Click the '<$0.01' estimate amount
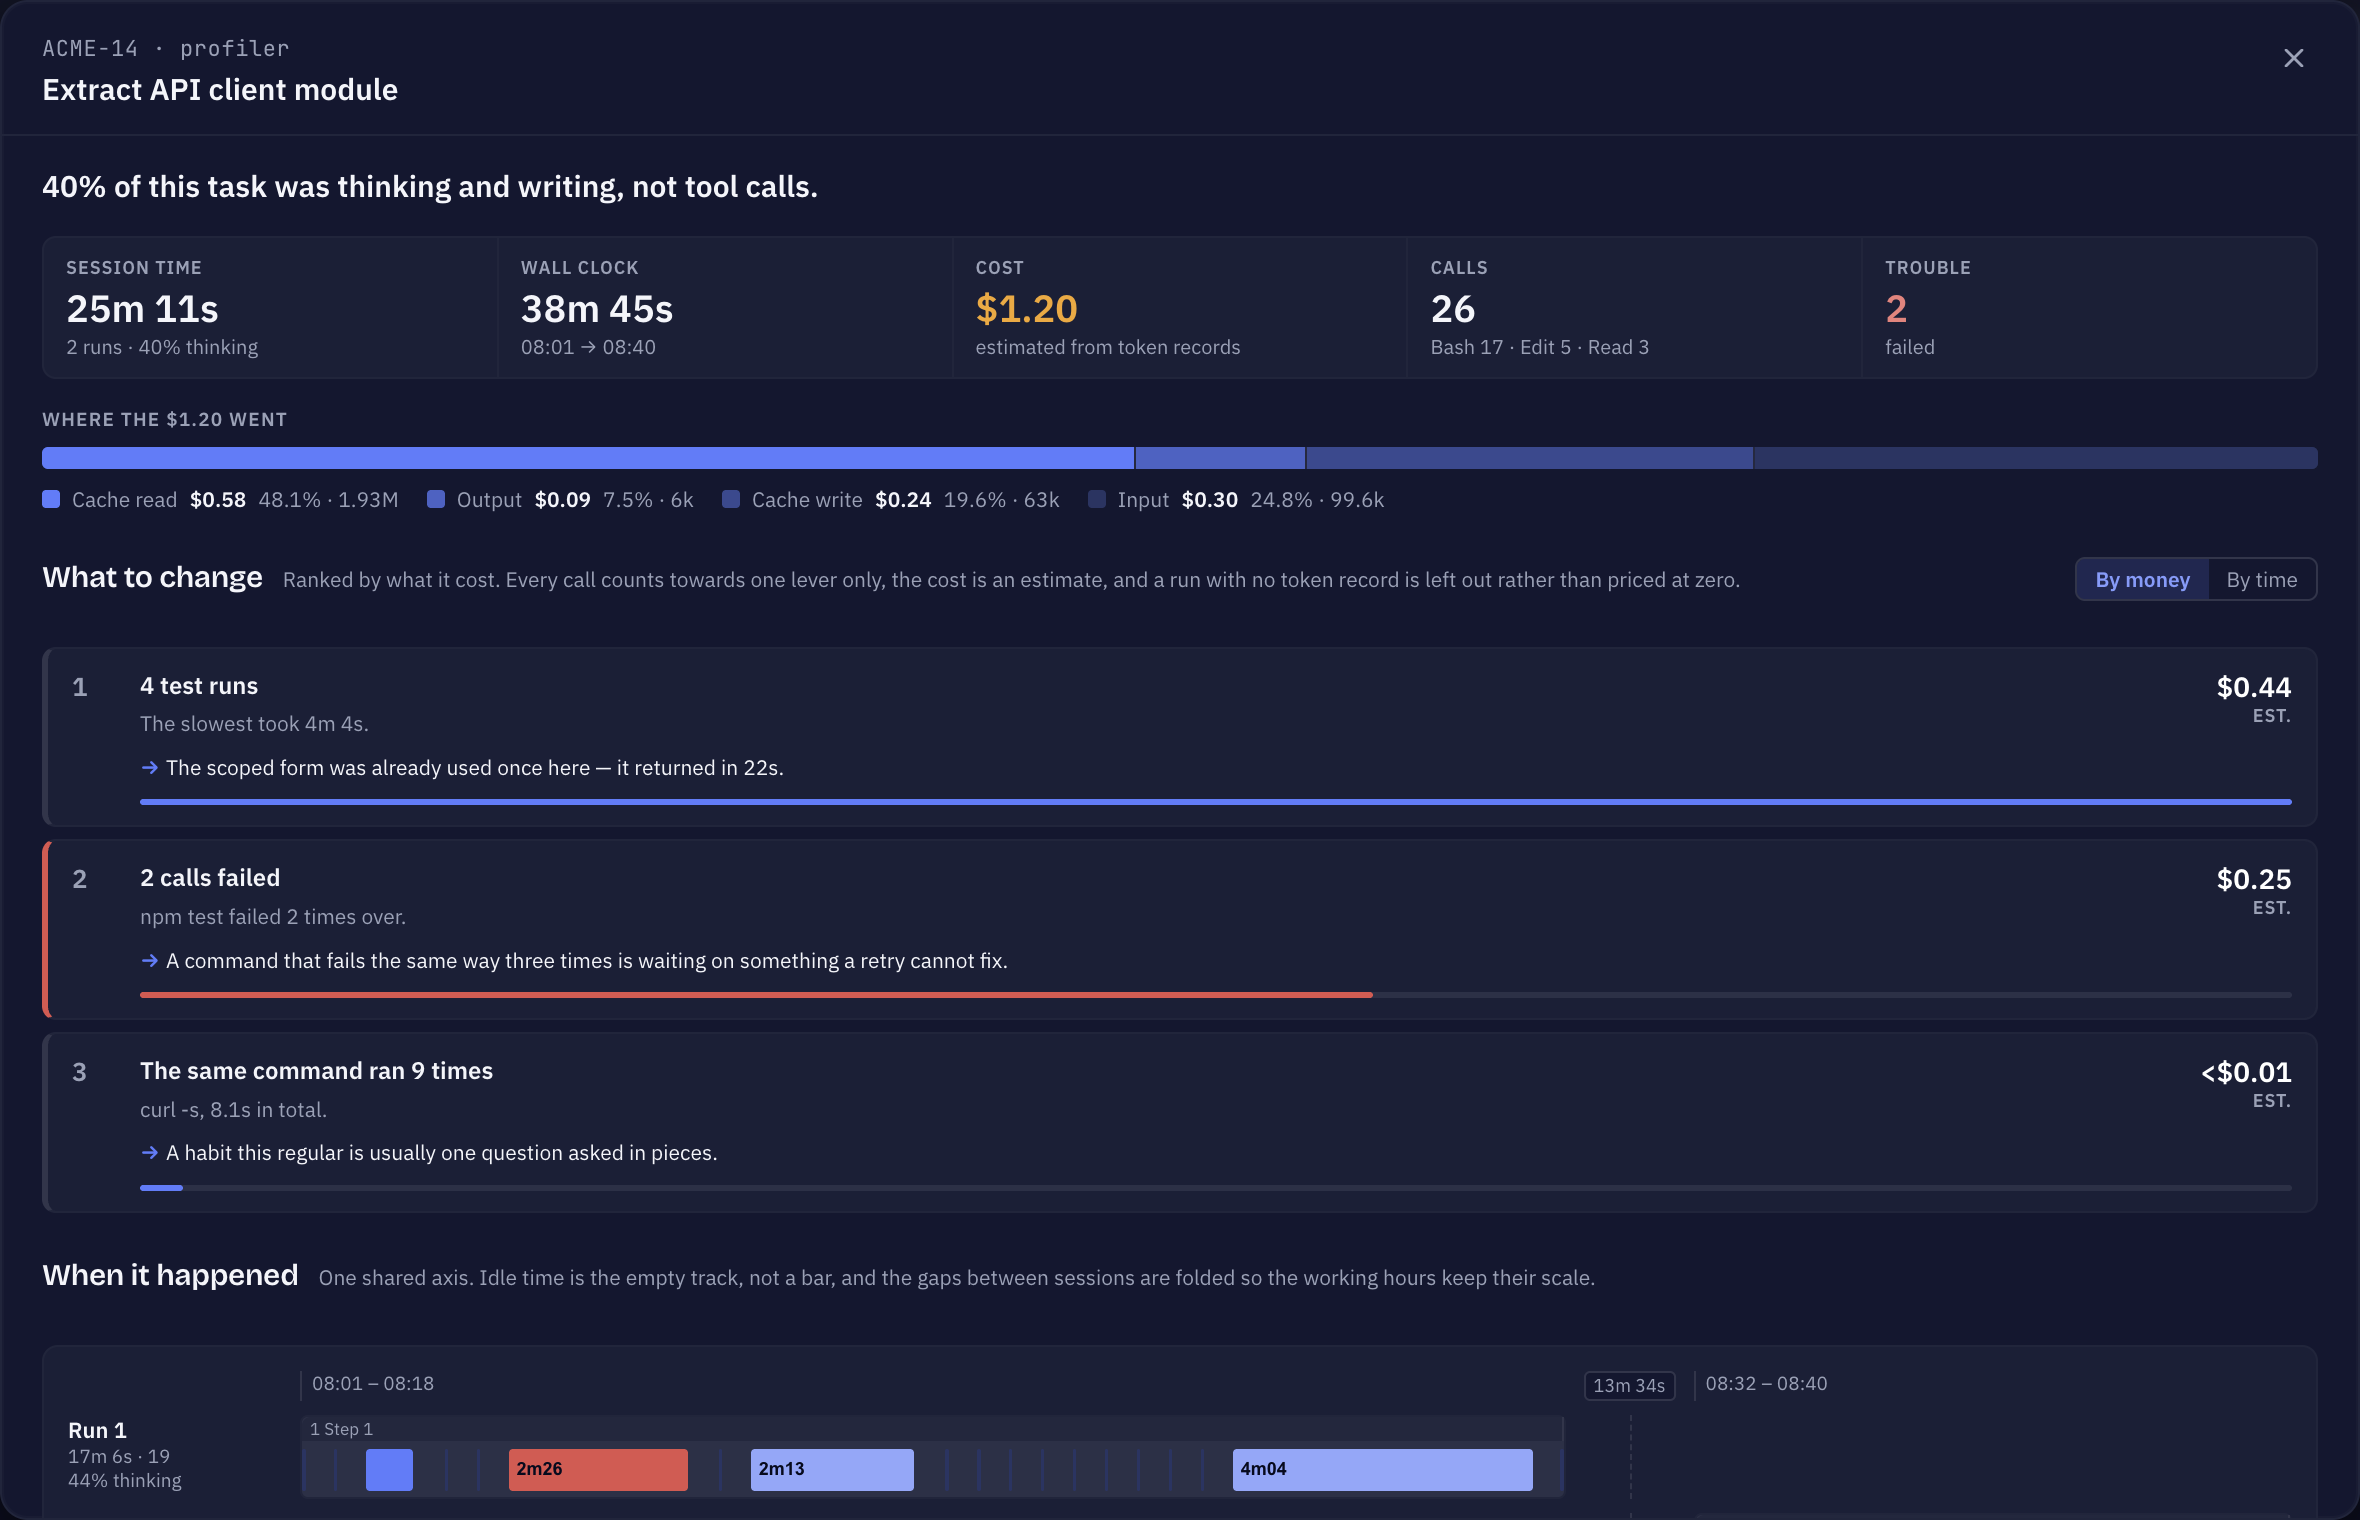Viewport: 2360px width, 1520px height. tap(2246, 1072)
